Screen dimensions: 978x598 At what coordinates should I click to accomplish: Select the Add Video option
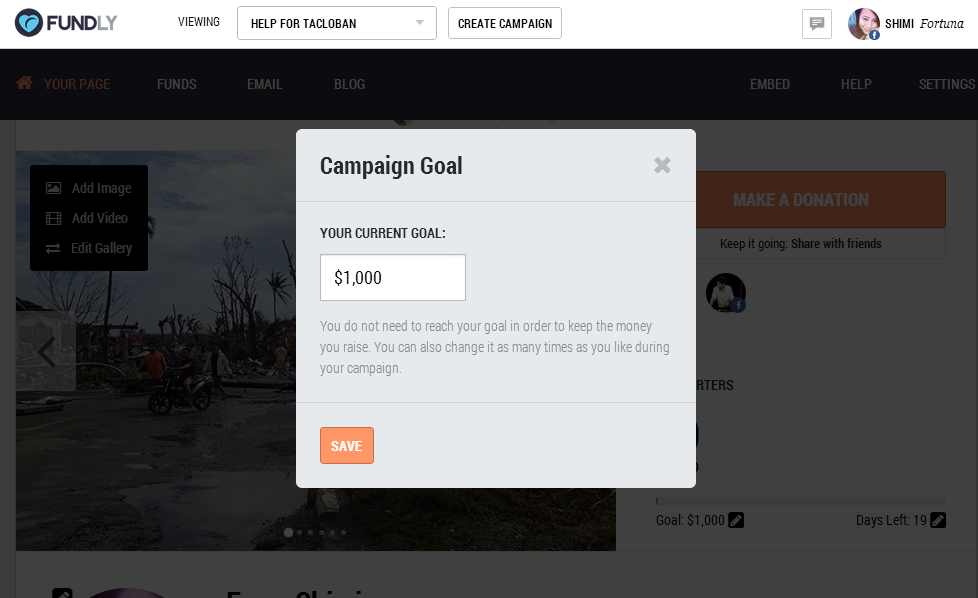tap(87, 218)
